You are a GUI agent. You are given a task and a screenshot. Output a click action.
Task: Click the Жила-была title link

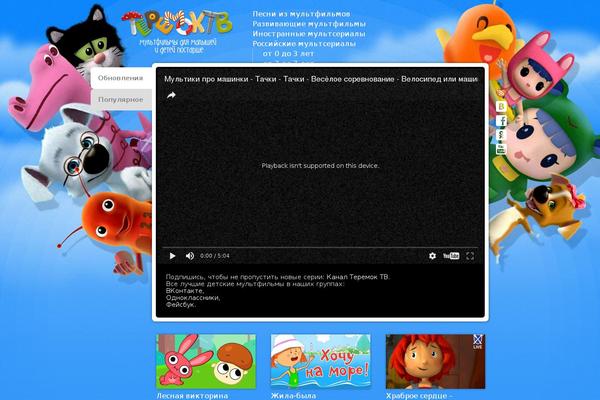(x=293, y=396)
